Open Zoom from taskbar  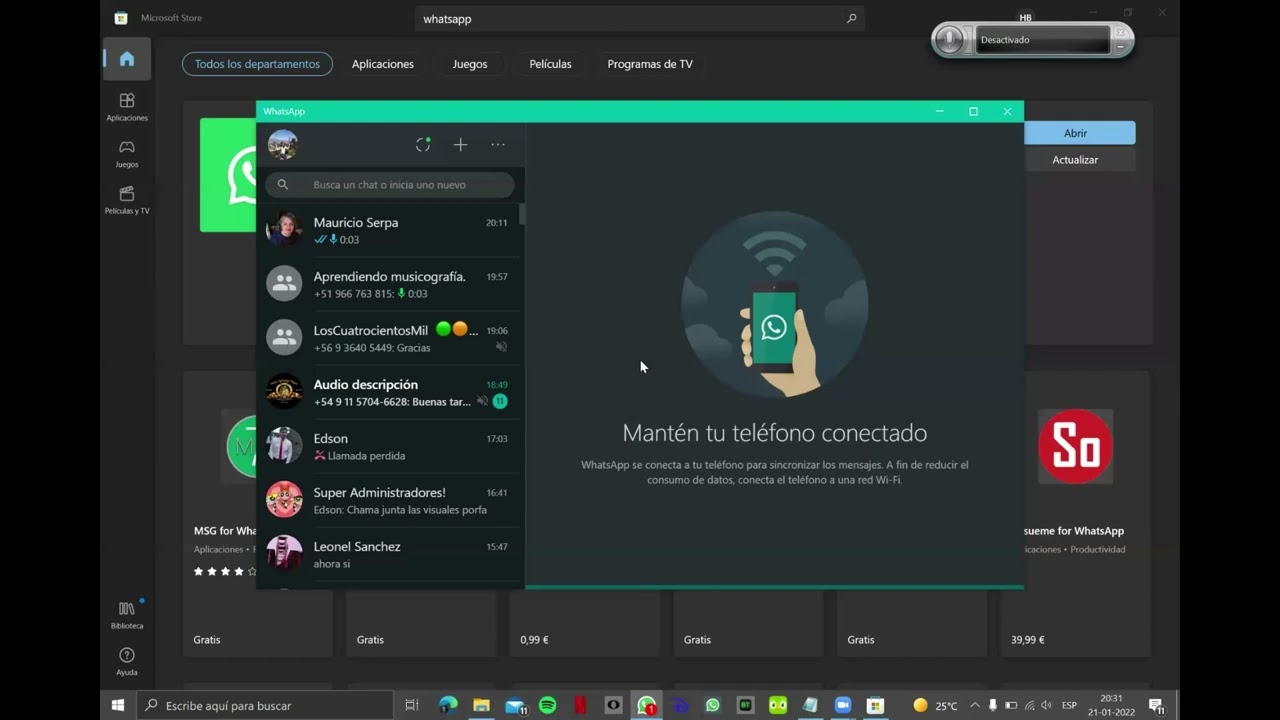[843, 705]
